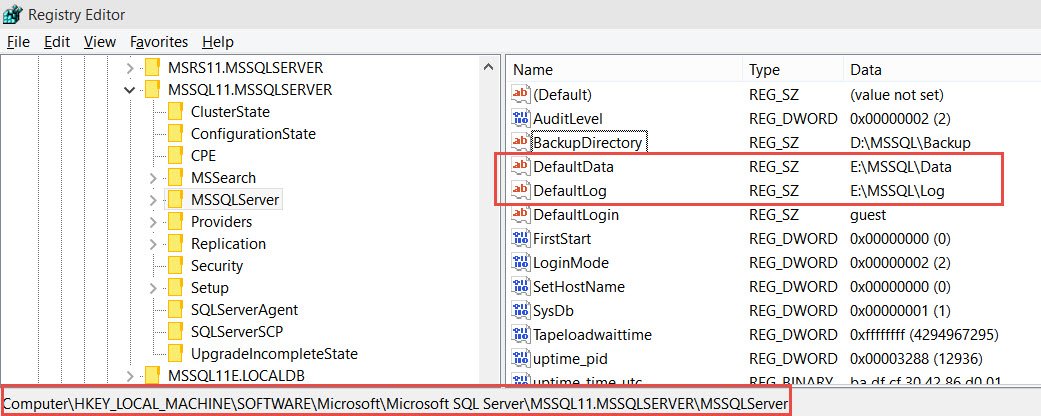
Task: Expand the MSSearch key
Action: pos(153,178)
